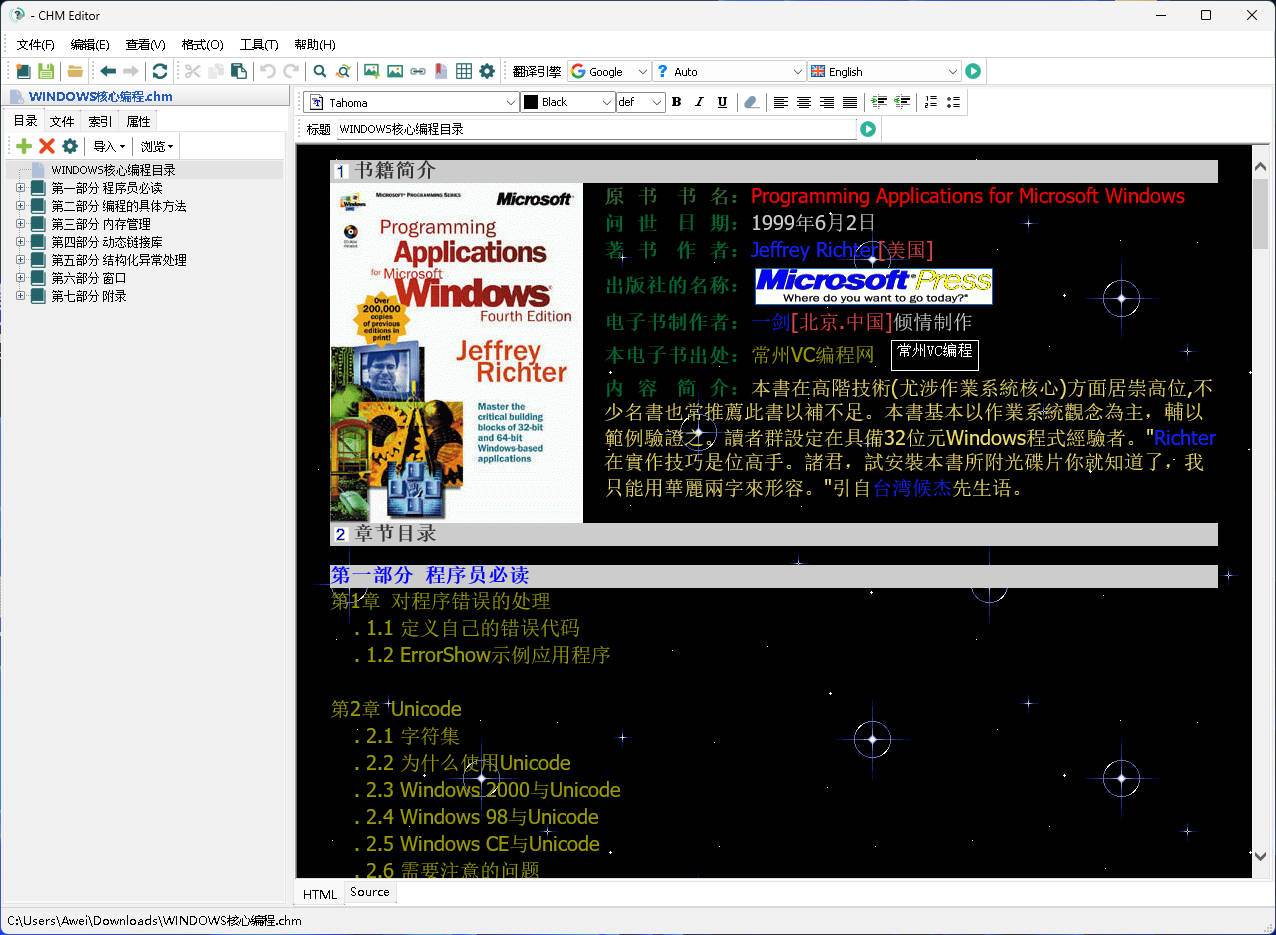Open a file with the folder icon
This screenshot has width=1276, height=935.
(x=75, y=71)
